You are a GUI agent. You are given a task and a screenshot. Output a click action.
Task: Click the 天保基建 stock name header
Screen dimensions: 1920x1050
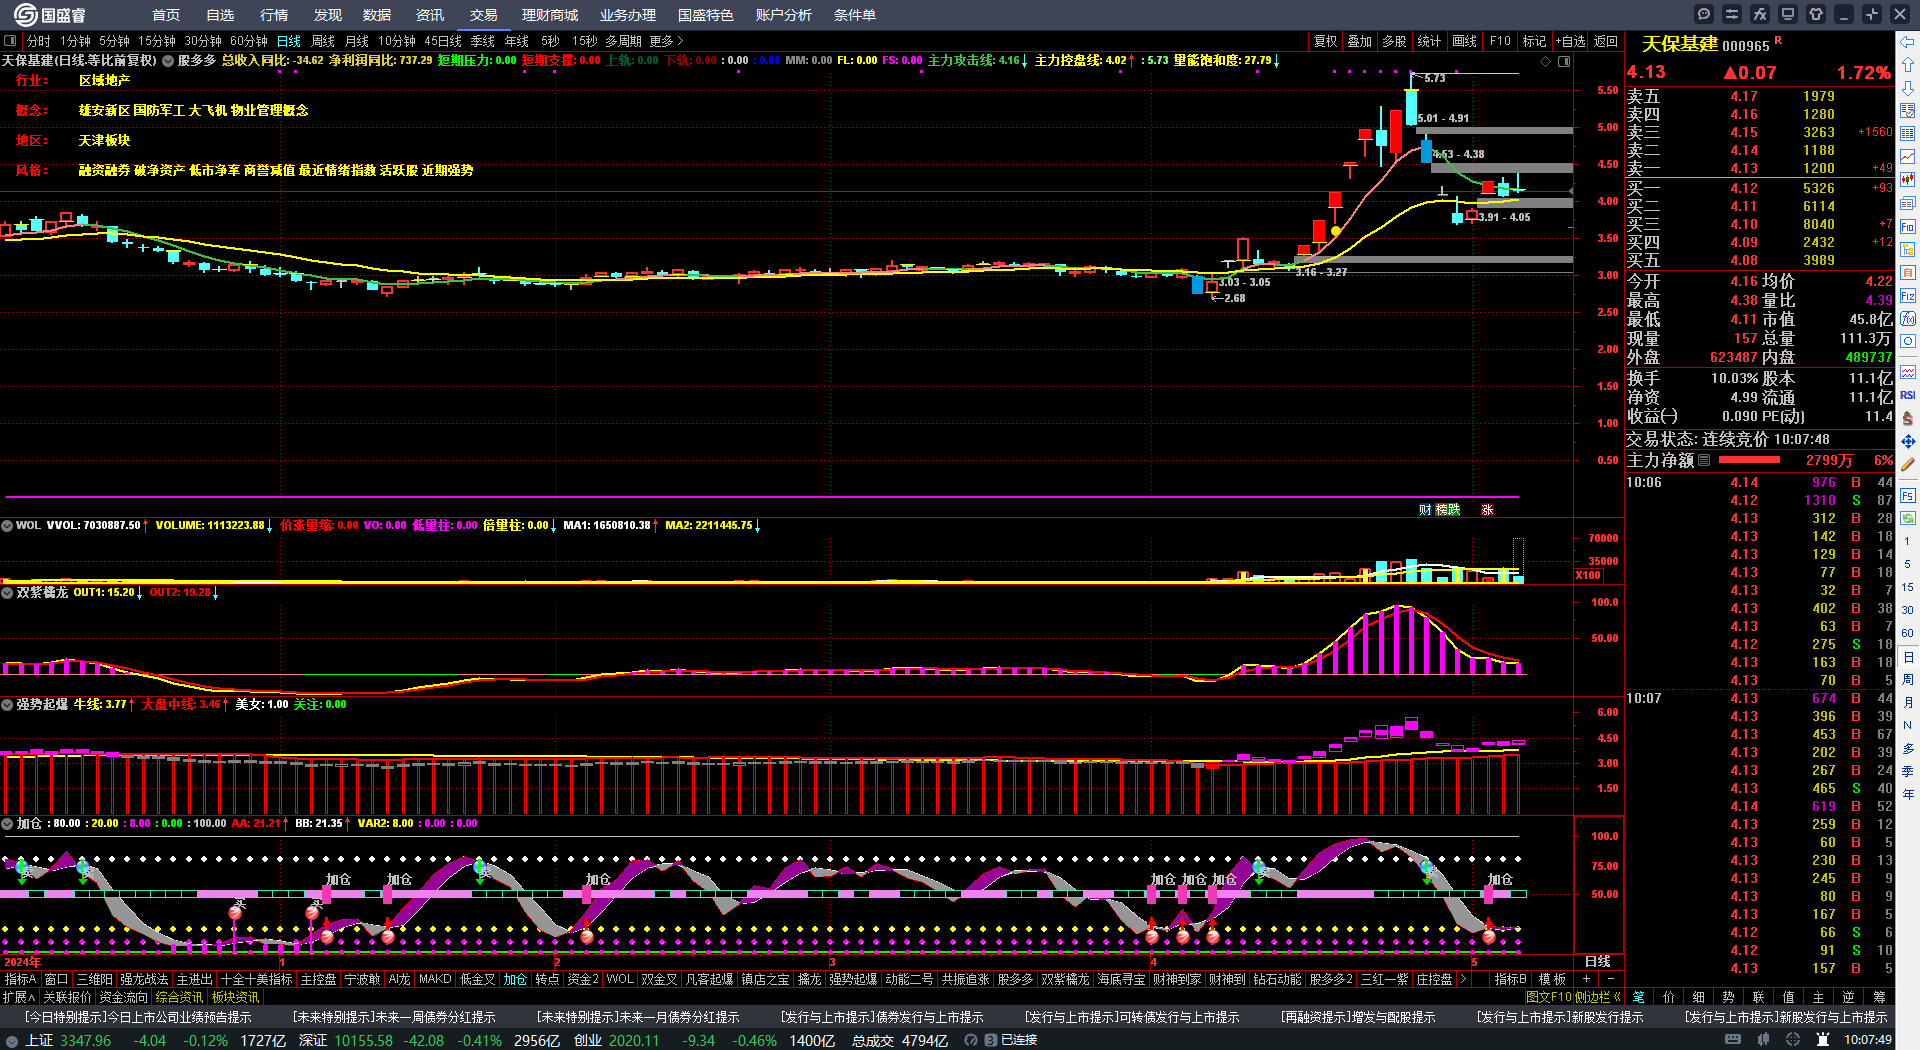coord(1680,44)
